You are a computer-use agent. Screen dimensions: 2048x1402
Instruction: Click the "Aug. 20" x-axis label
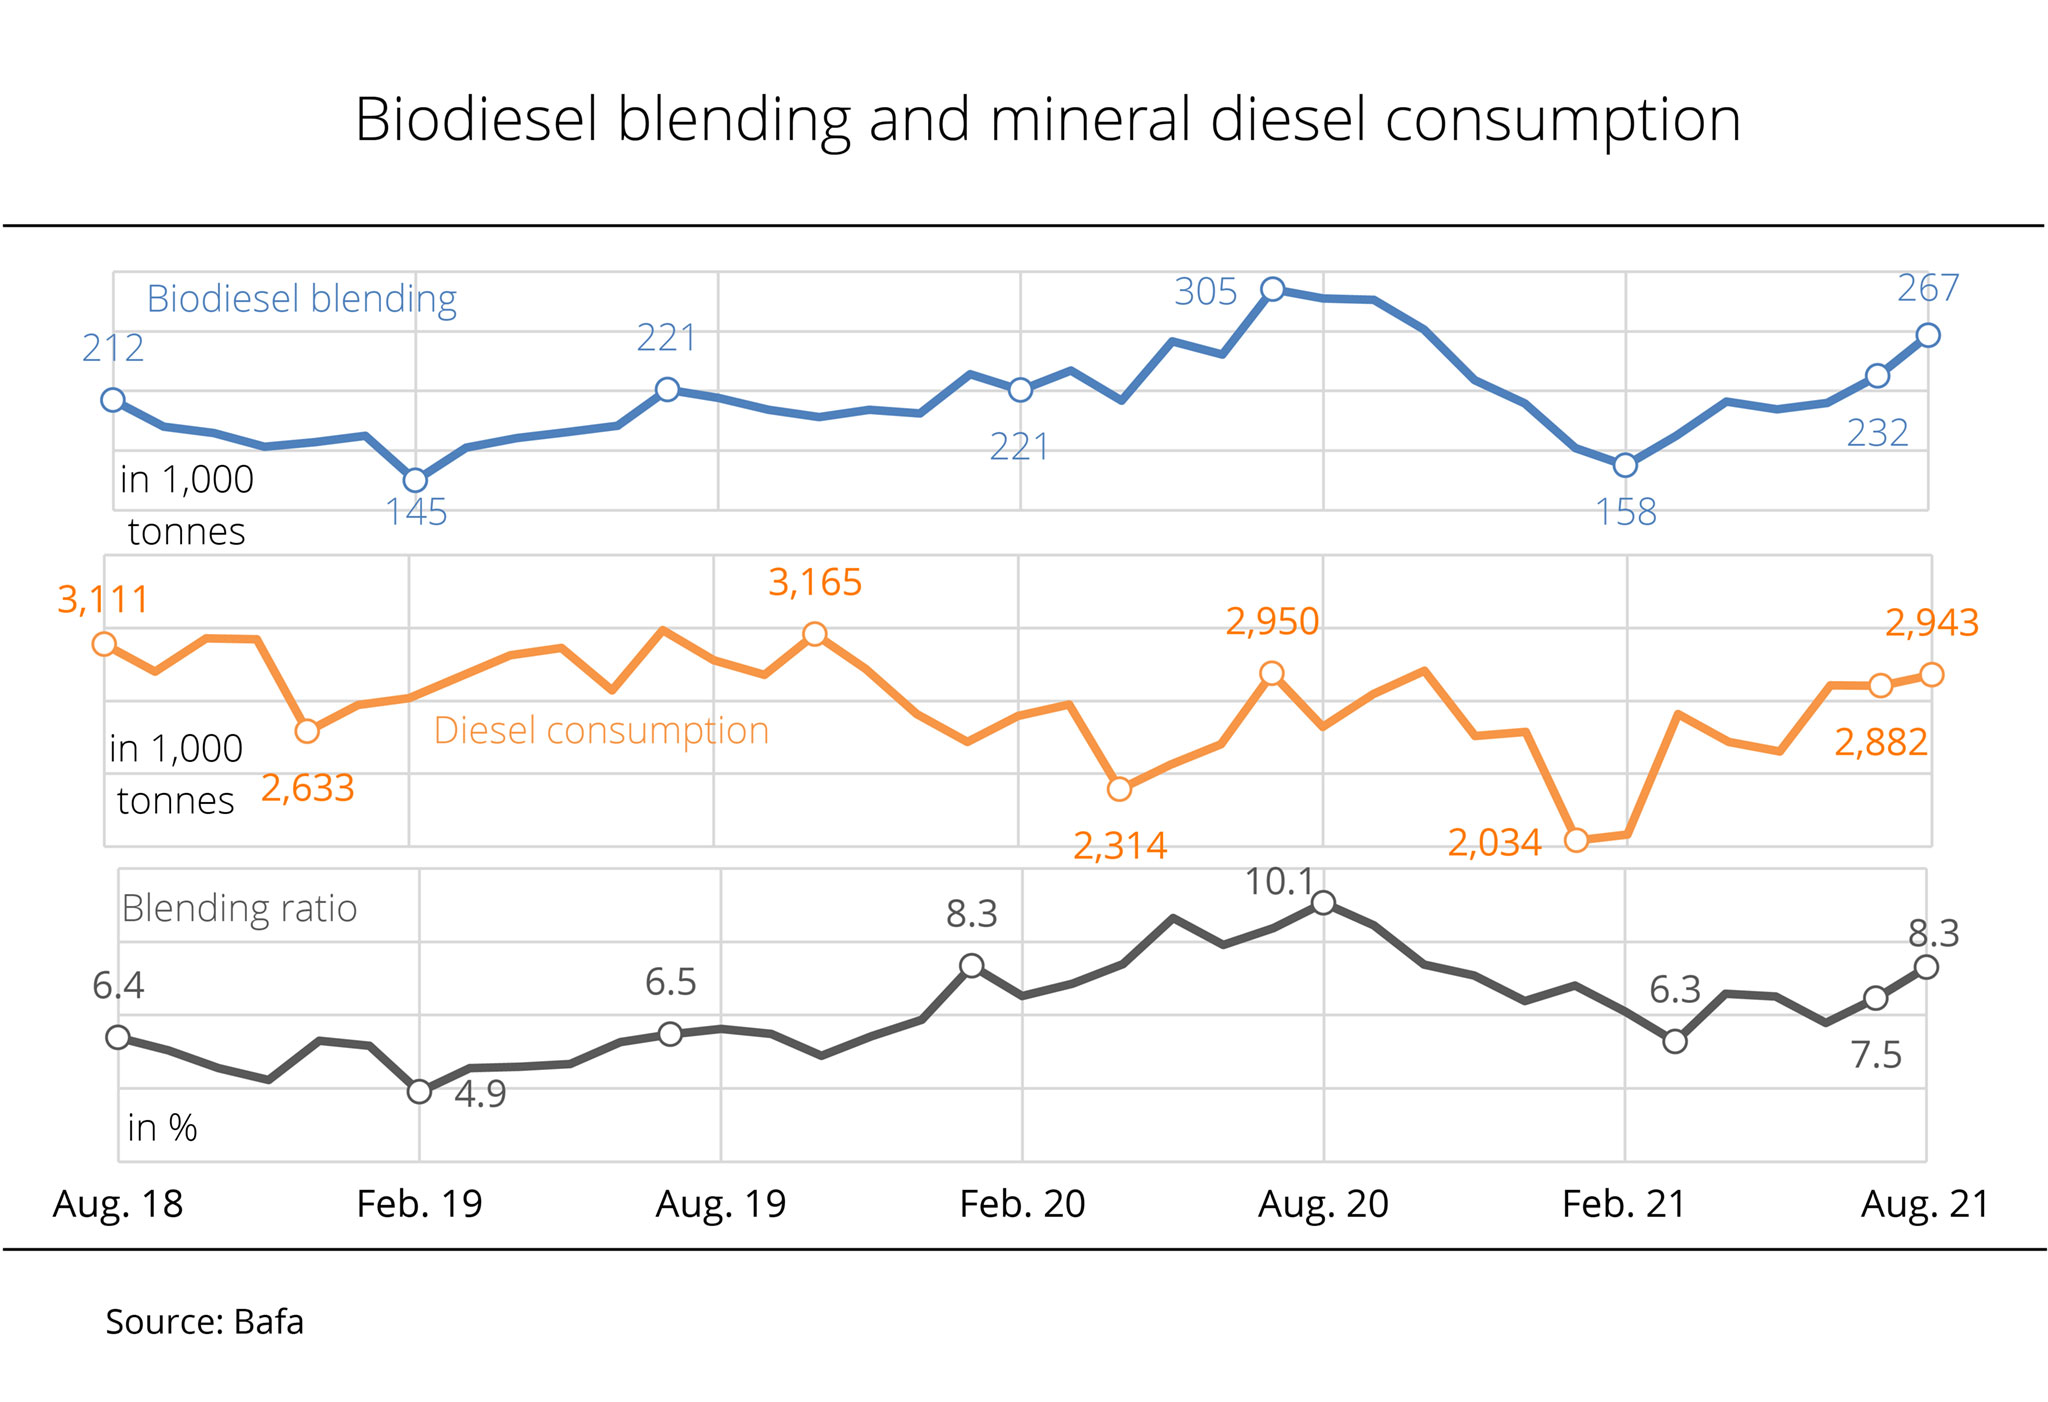[1323, 1204]
